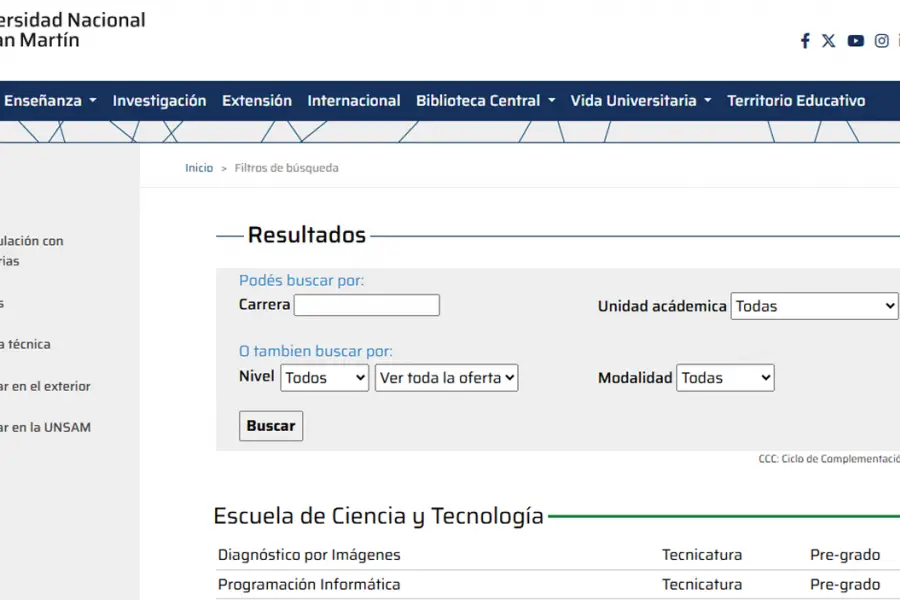The height and width of the screenshot is (600, 900).
Task: Open the Ver toda la oferta dropdown
Action: [x=446, y=378]
